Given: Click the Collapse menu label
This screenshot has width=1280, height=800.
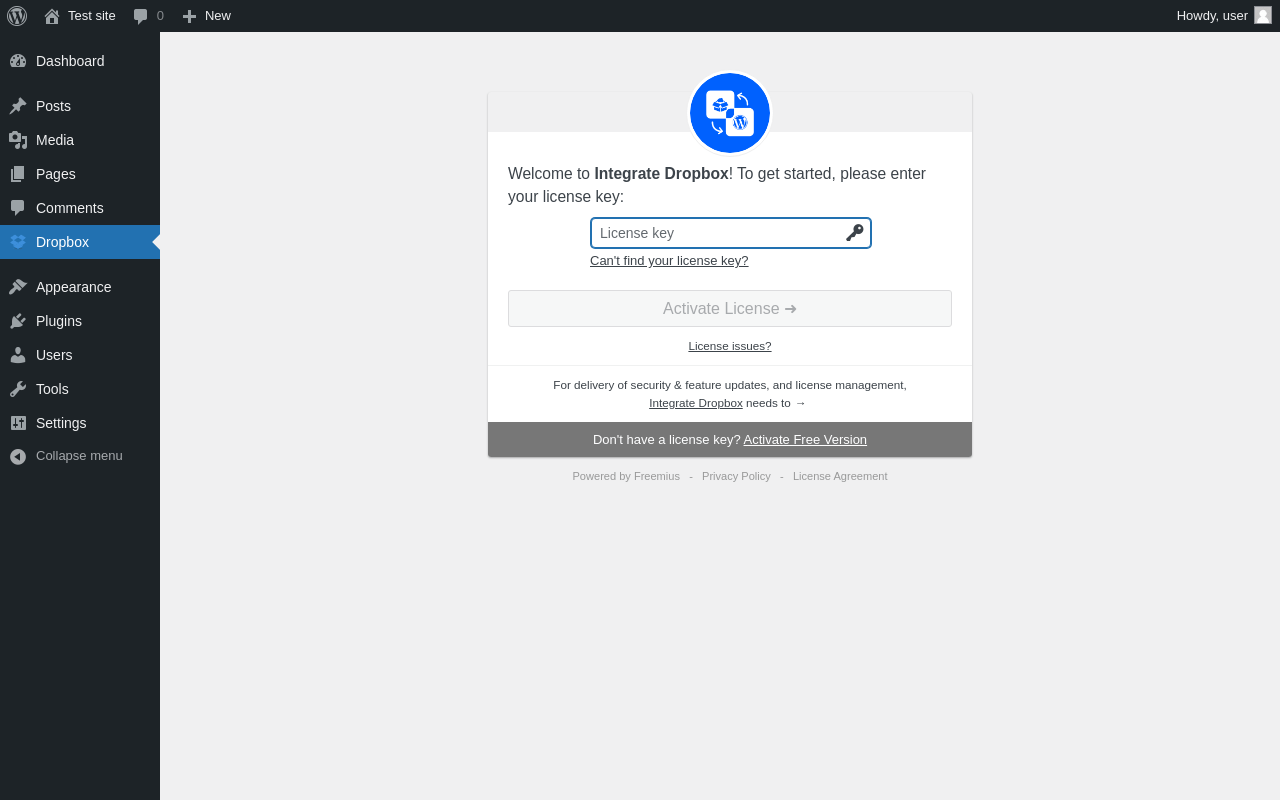Looking at the screenshot, I should click(79, 456).
